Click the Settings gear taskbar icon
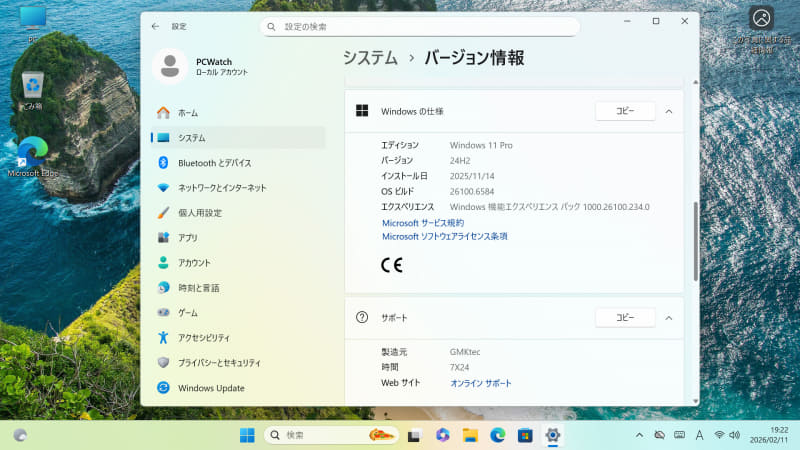 (x=553, y=435)
